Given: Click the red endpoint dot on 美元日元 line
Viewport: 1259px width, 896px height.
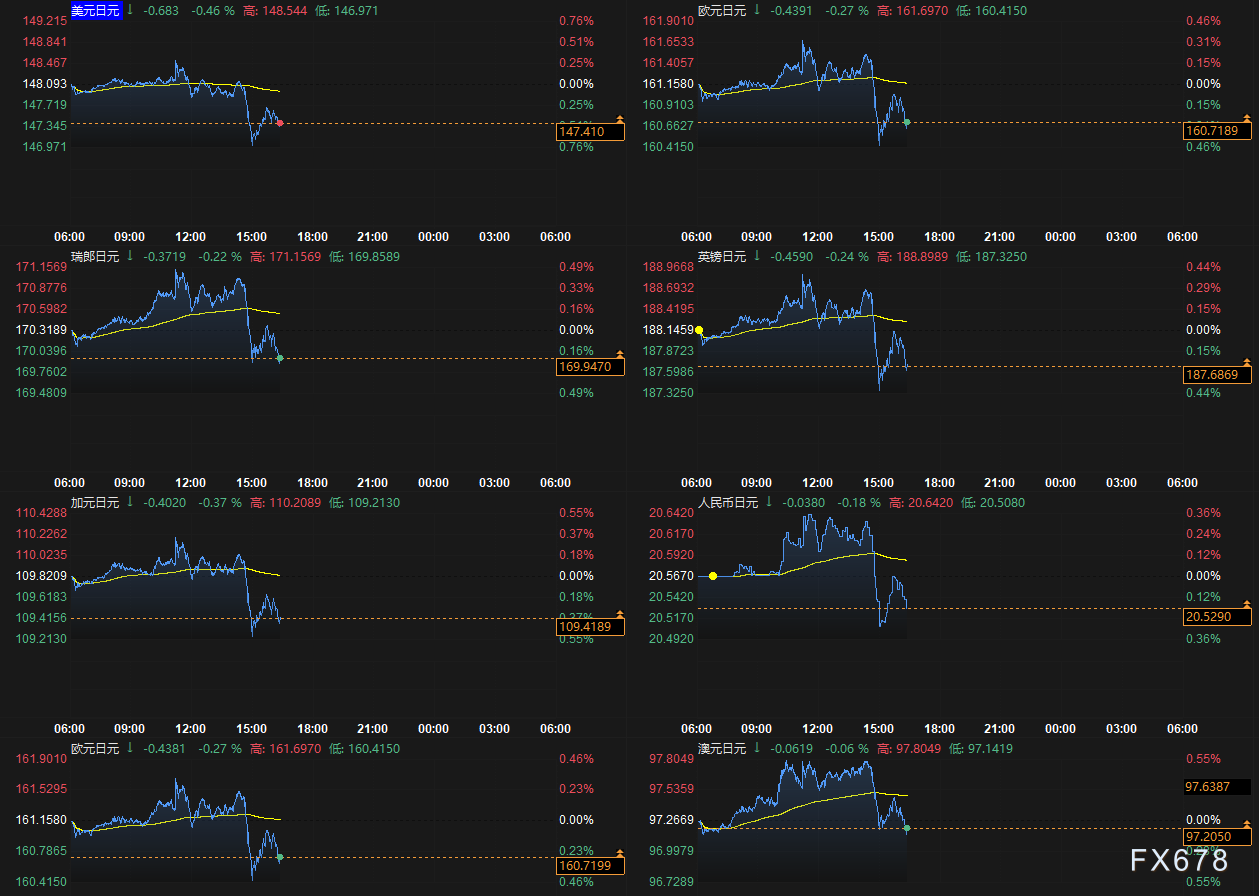Looking at the screenshot, I should pyautogui.click(x=280, y=123).
